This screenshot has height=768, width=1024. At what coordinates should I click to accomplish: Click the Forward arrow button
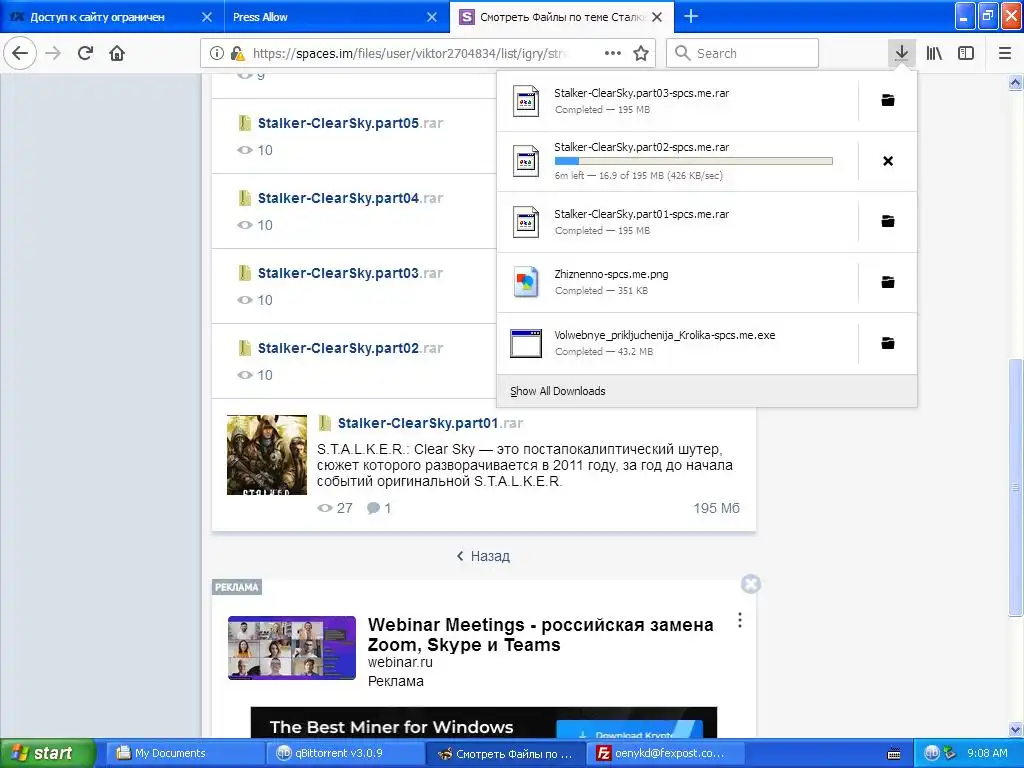53,53
